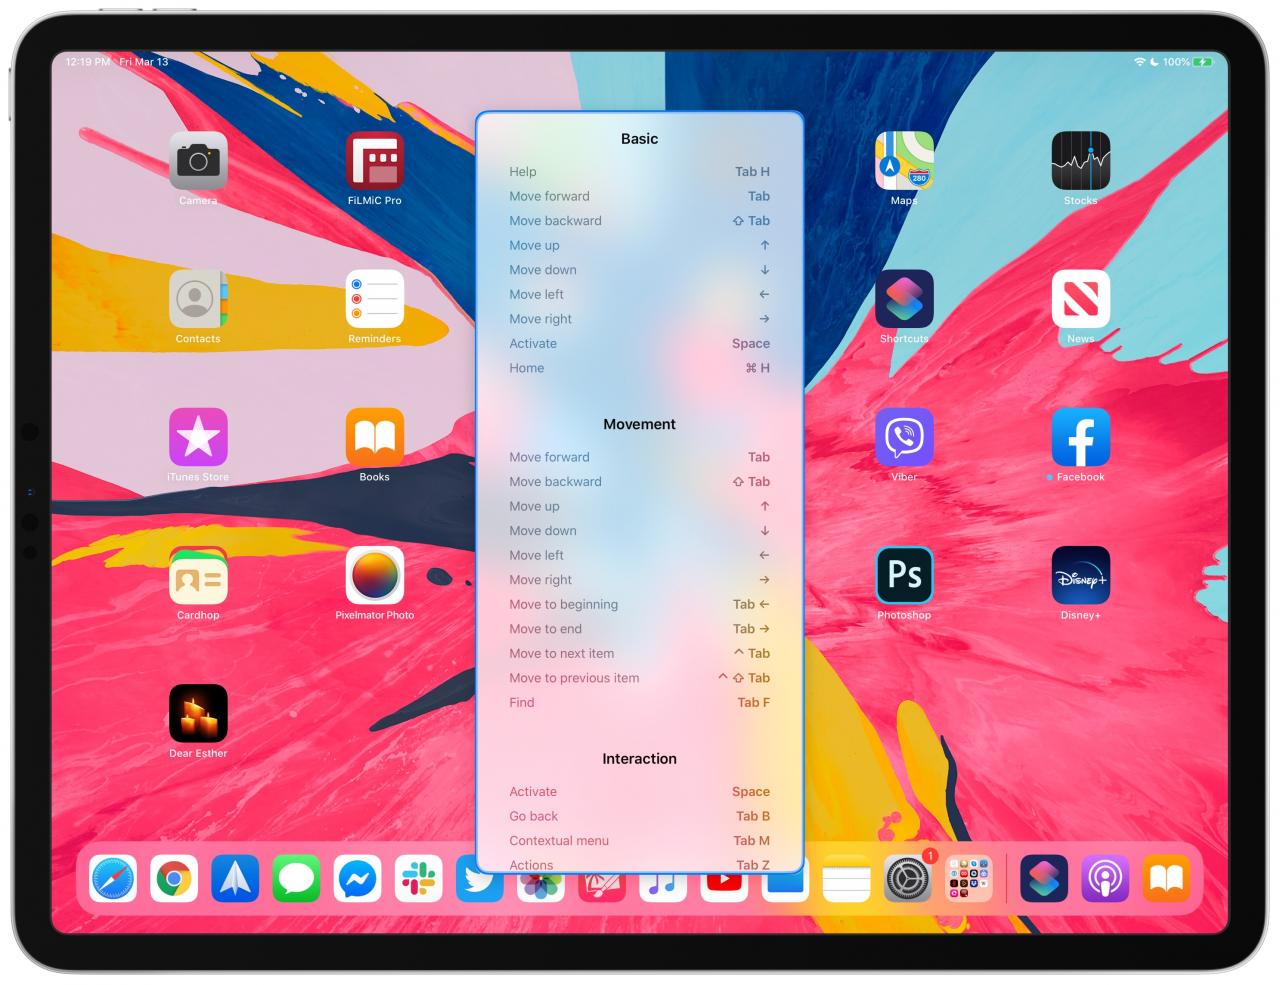This screenshot has width=1280, height=985.
Task: Launch Shortcuts from the dock's recent apps
Action: point(1045,880)
